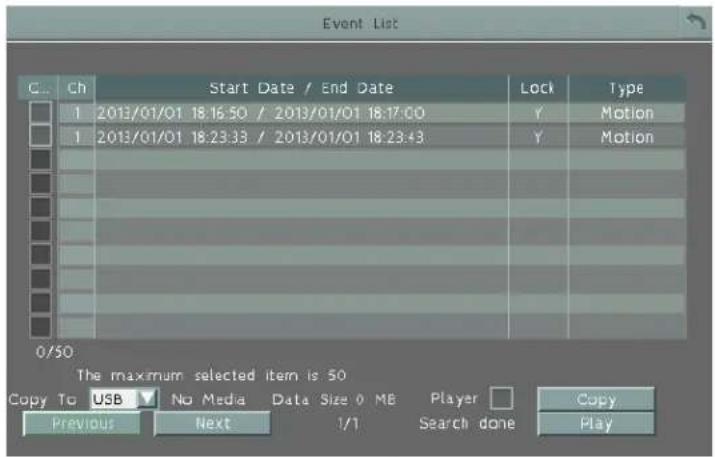The height and width of the screenshot is (457, 715).
Task: Check the box for the 18:16:50 event
Action: [x=41, y=112]
